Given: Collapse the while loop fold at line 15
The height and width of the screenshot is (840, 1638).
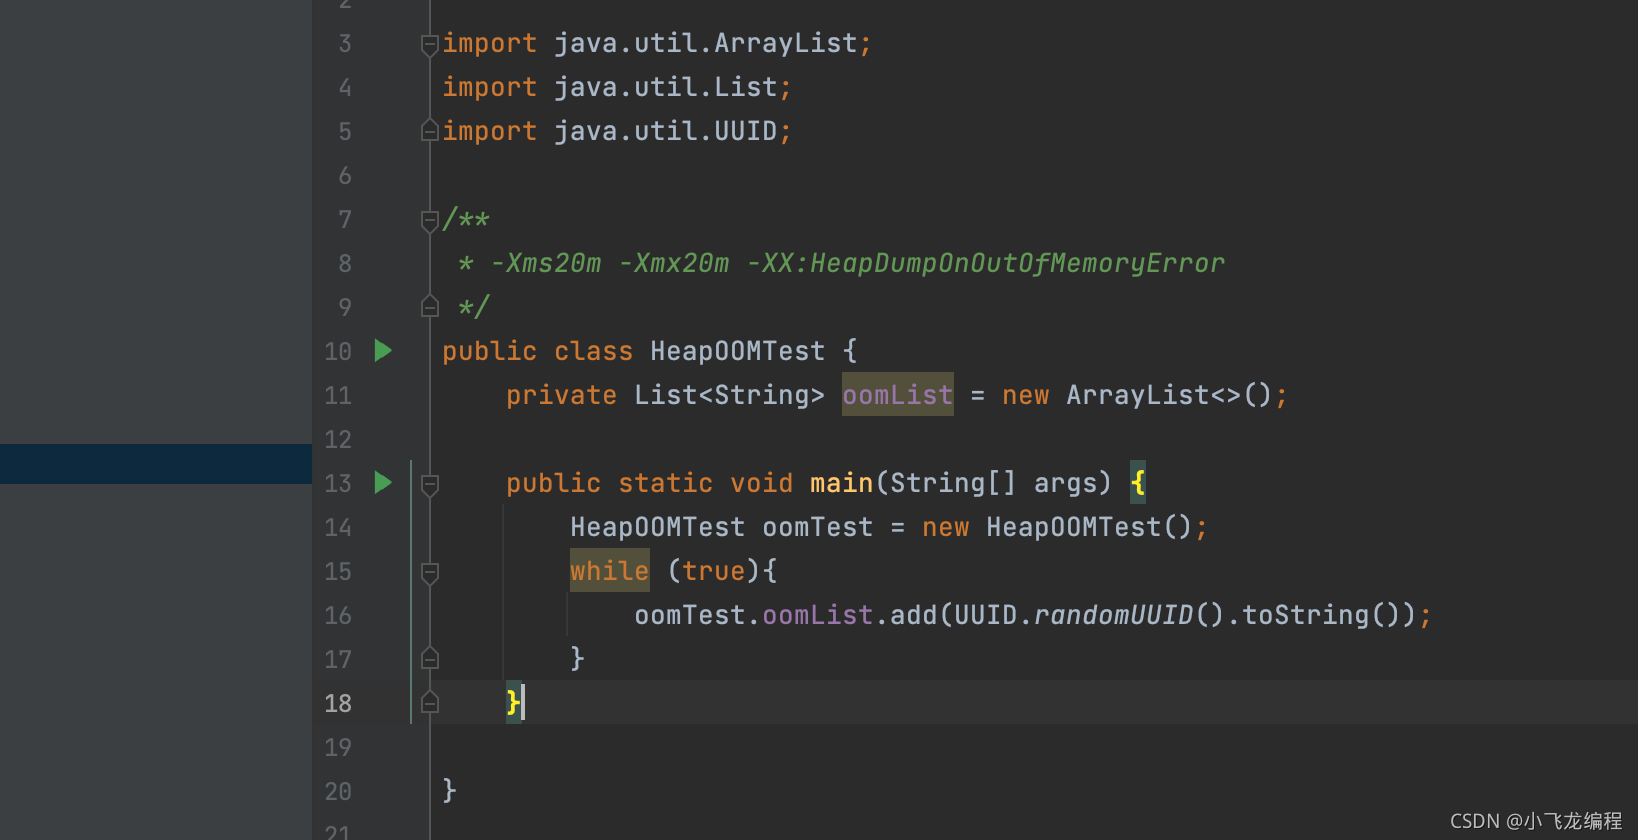Looking at the screenshot, I should (x=430, y=572).
